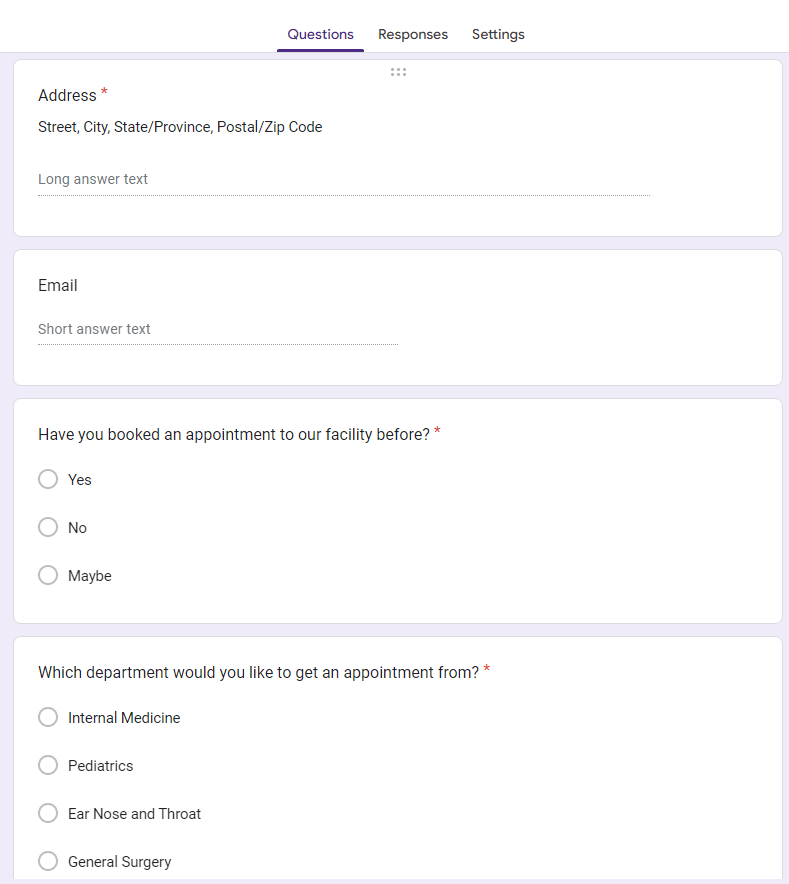
Task: Click the Yes option label text
Action: [x=80, y=480]
